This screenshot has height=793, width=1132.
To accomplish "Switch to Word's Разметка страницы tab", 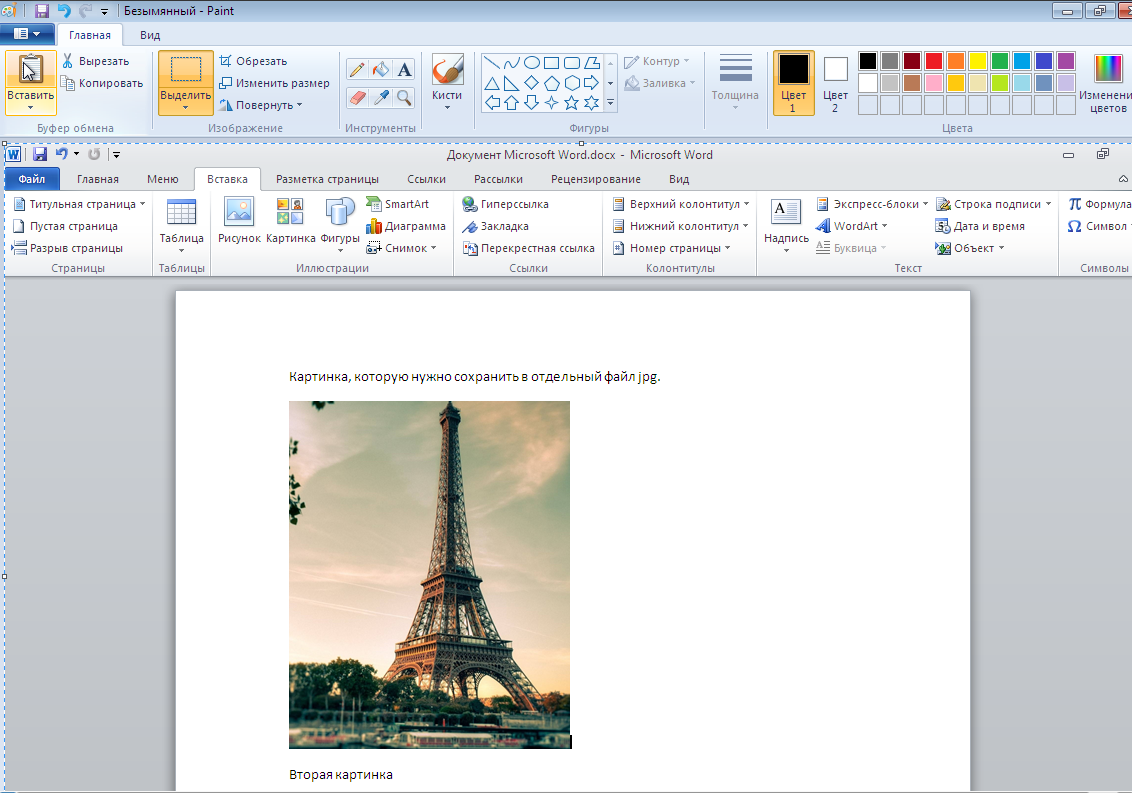I will (x=327, y=179).
